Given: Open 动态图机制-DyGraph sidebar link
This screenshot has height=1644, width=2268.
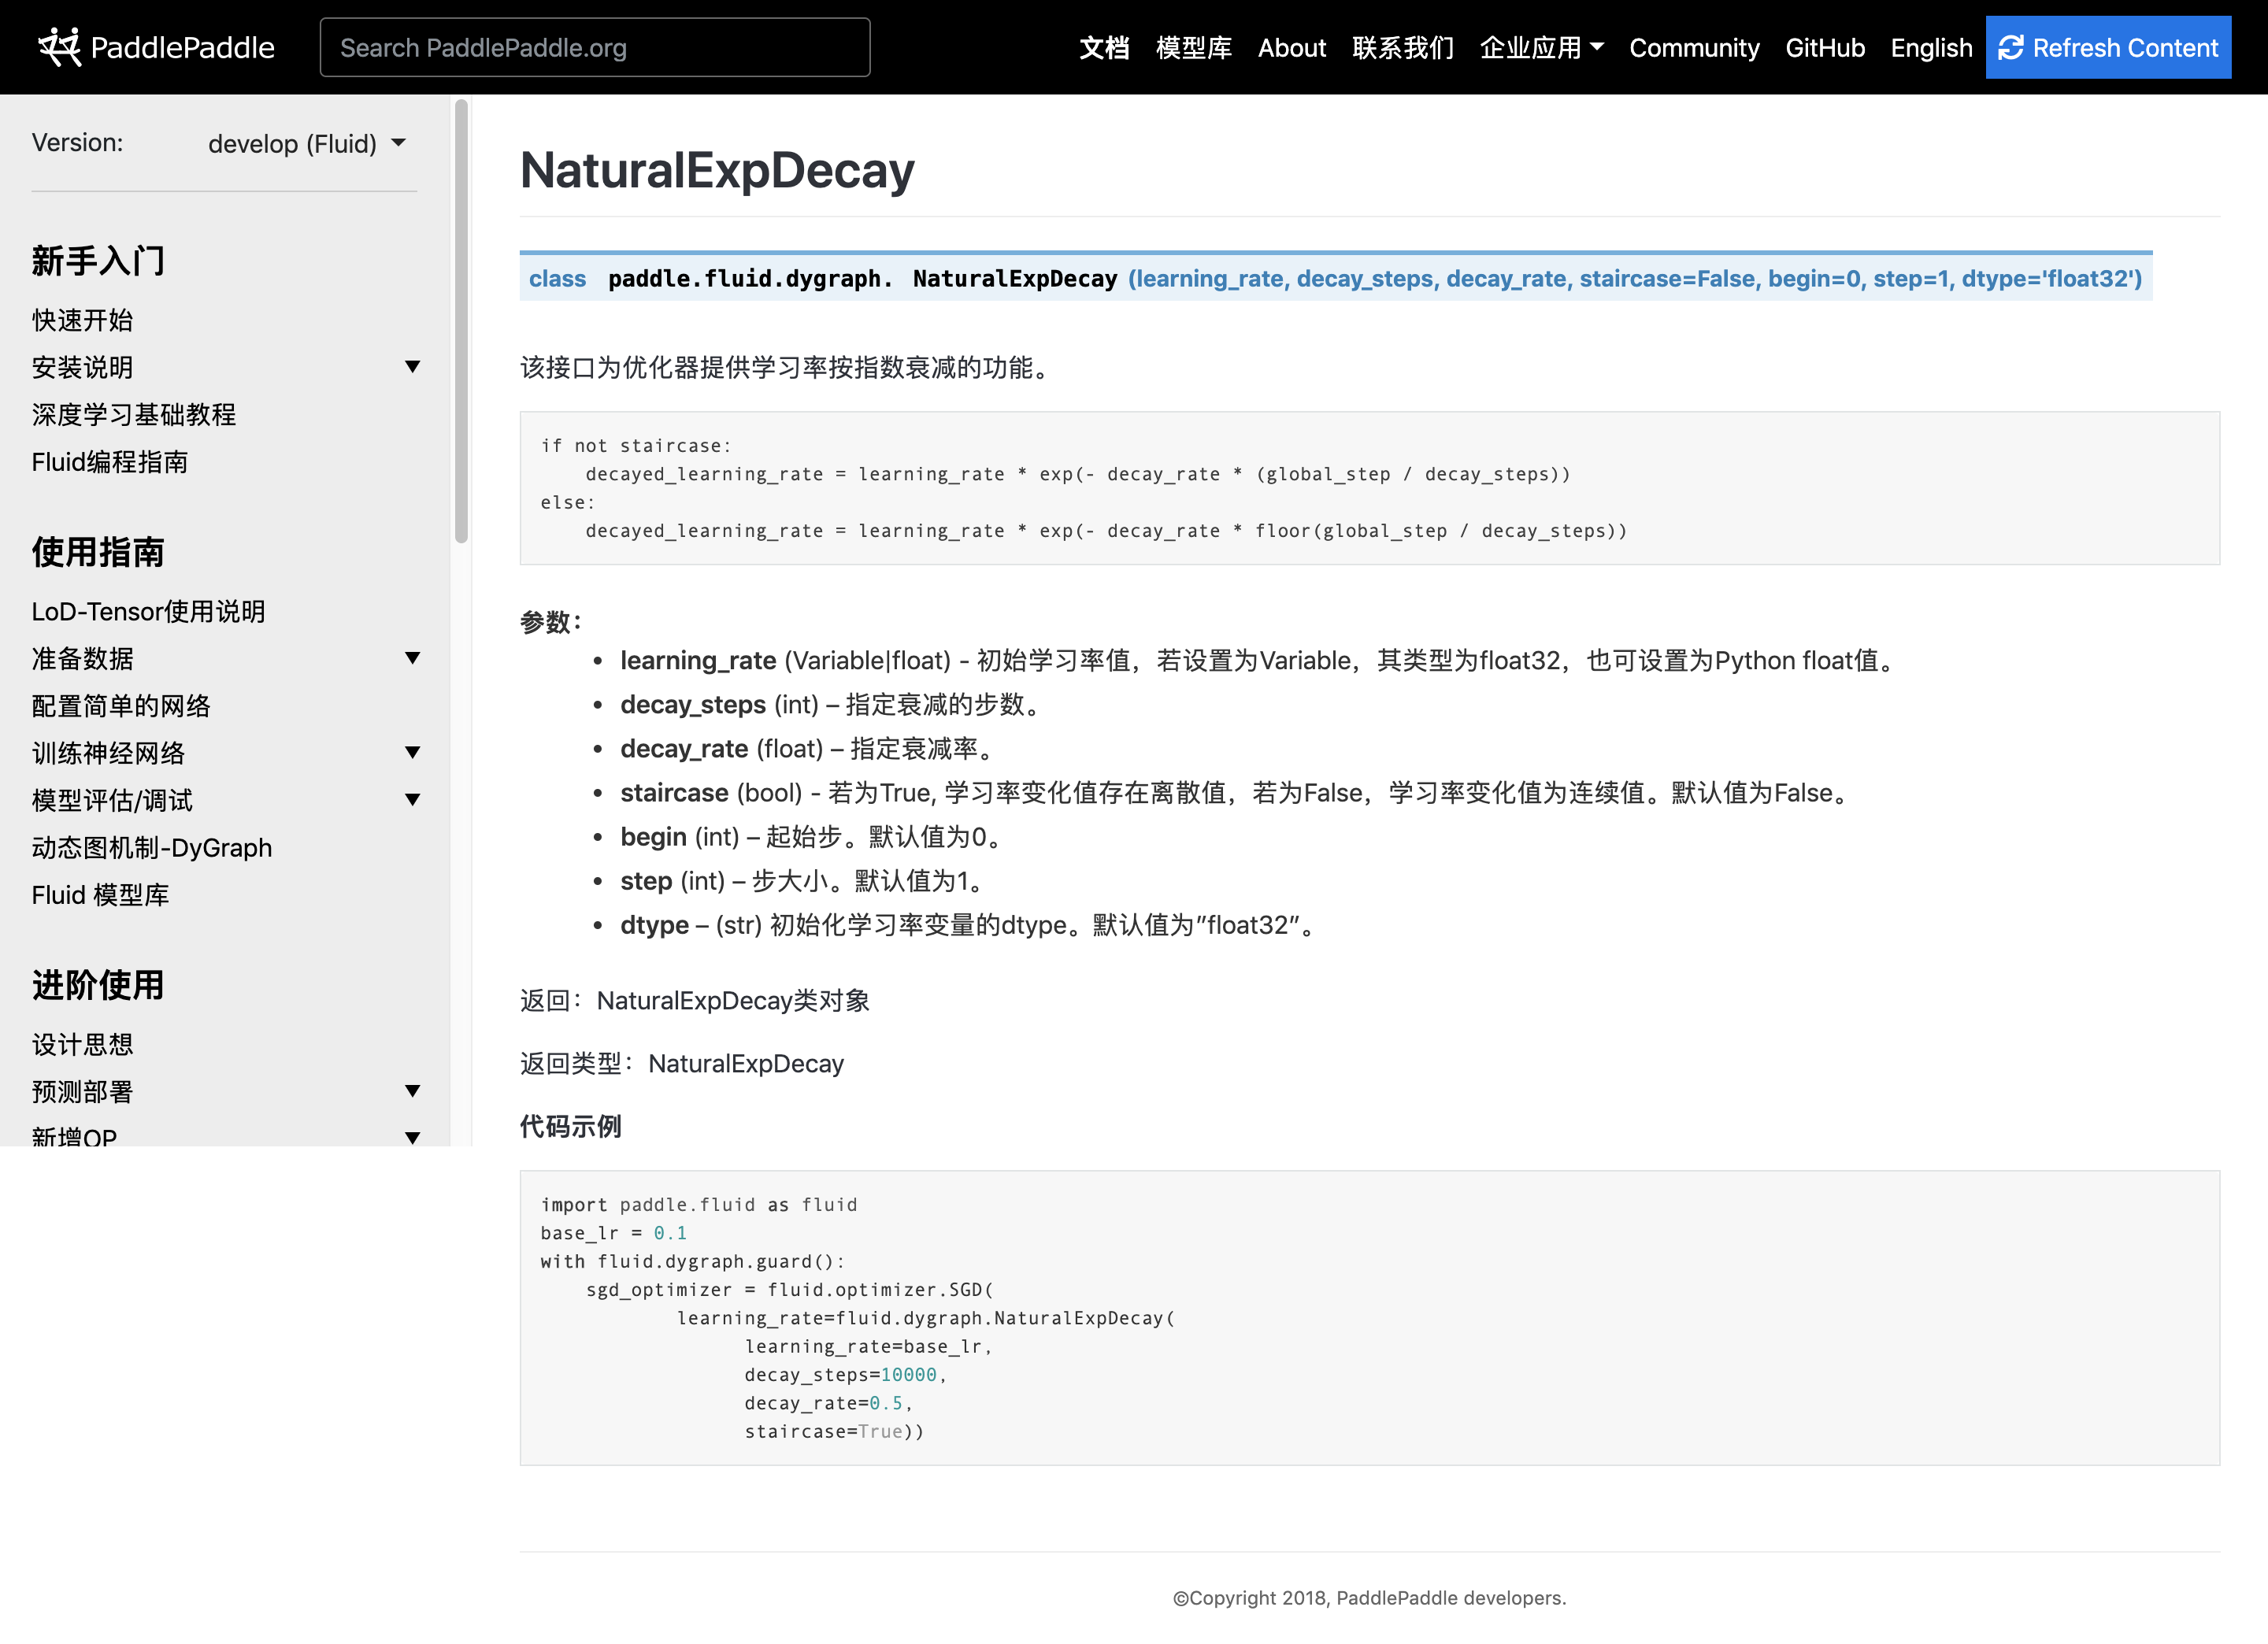Looking at the screenshot, I should pyautogui.click(x=152, y=847).
